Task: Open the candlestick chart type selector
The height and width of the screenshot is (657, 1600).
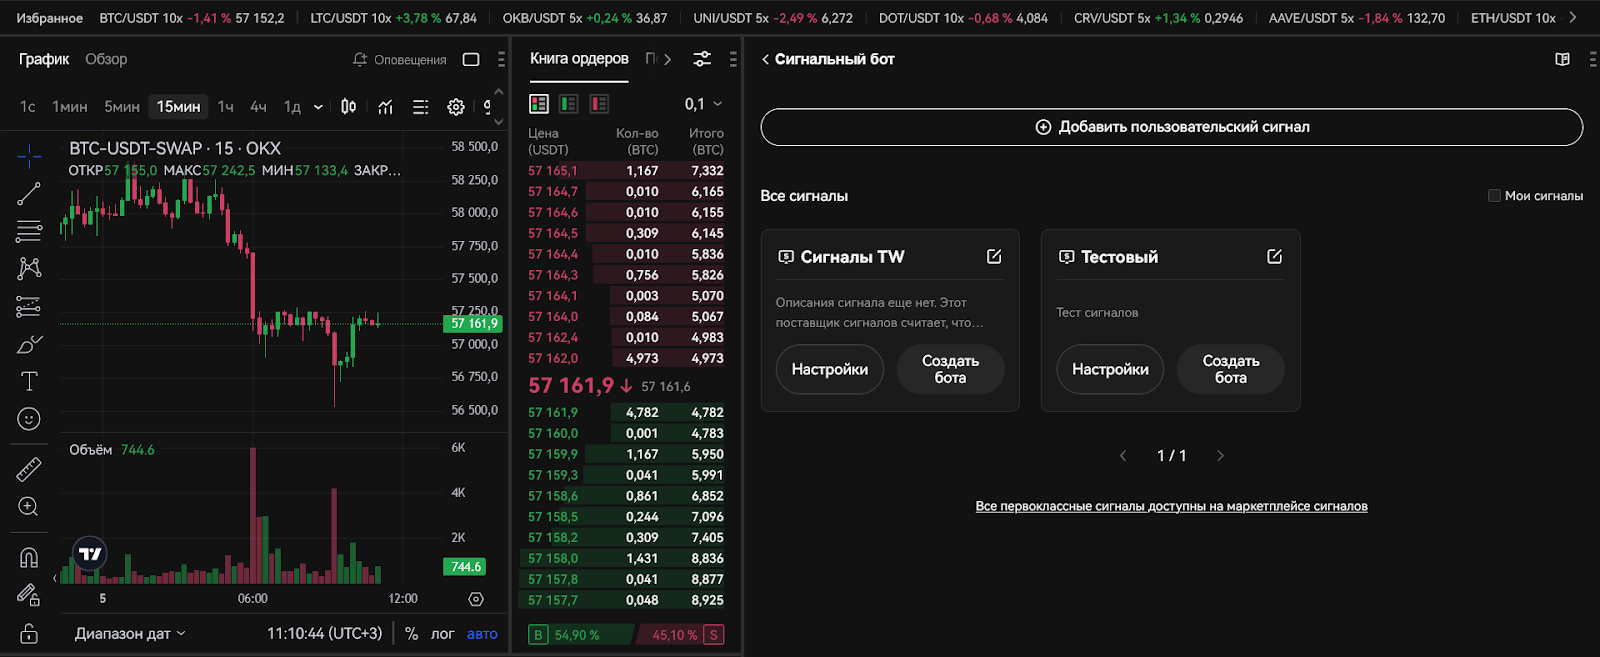Action: pos(348,106)
